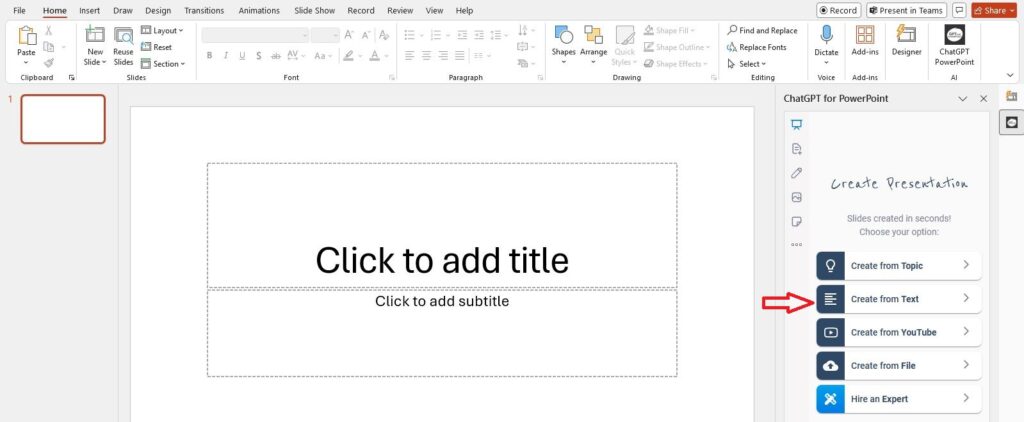Screen dimensions: 1024x422
Task: Justify text alignment icon
Action: pyautogui.click(x=460, y=56)
